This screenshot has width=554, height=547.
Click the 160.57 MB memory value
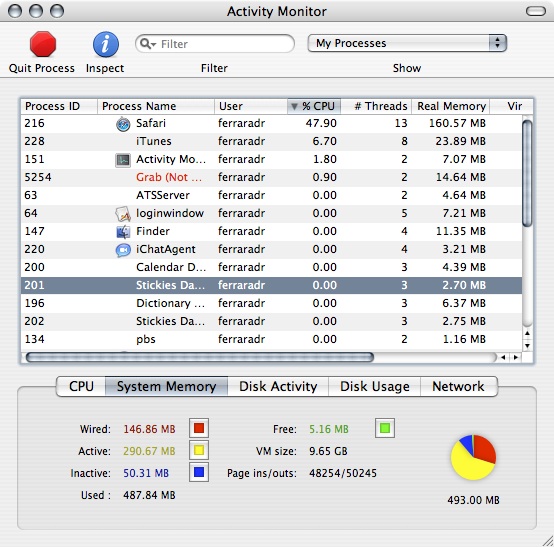tap(457, 123)
